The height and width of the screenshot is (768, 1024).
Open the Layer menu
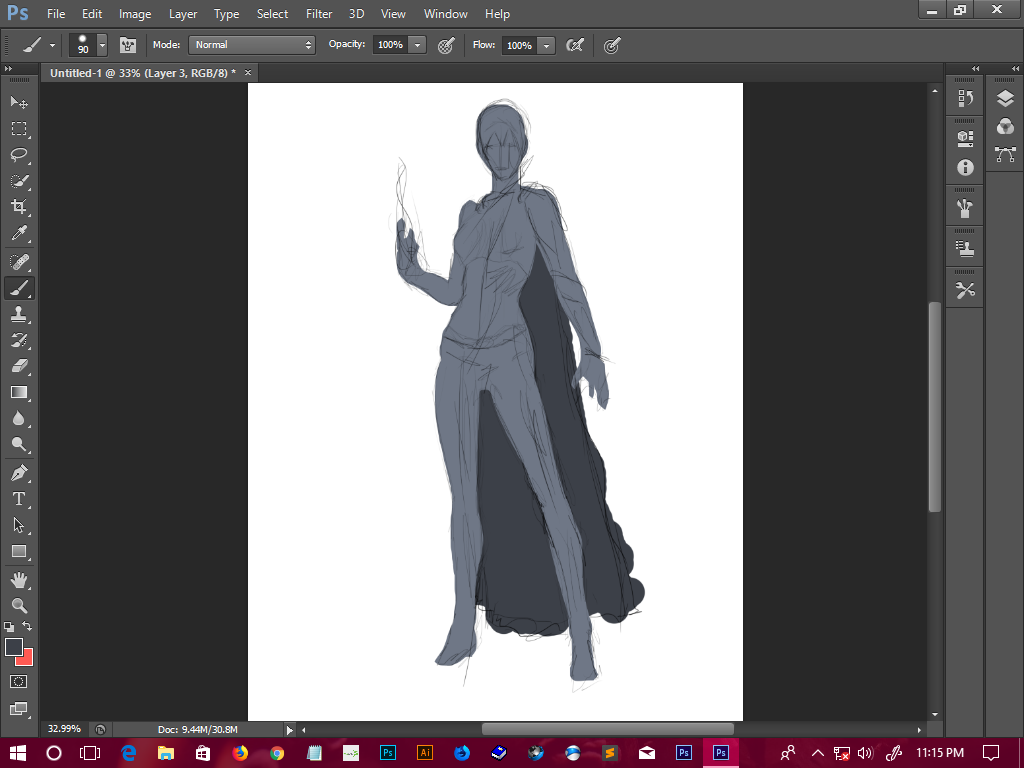183,14
